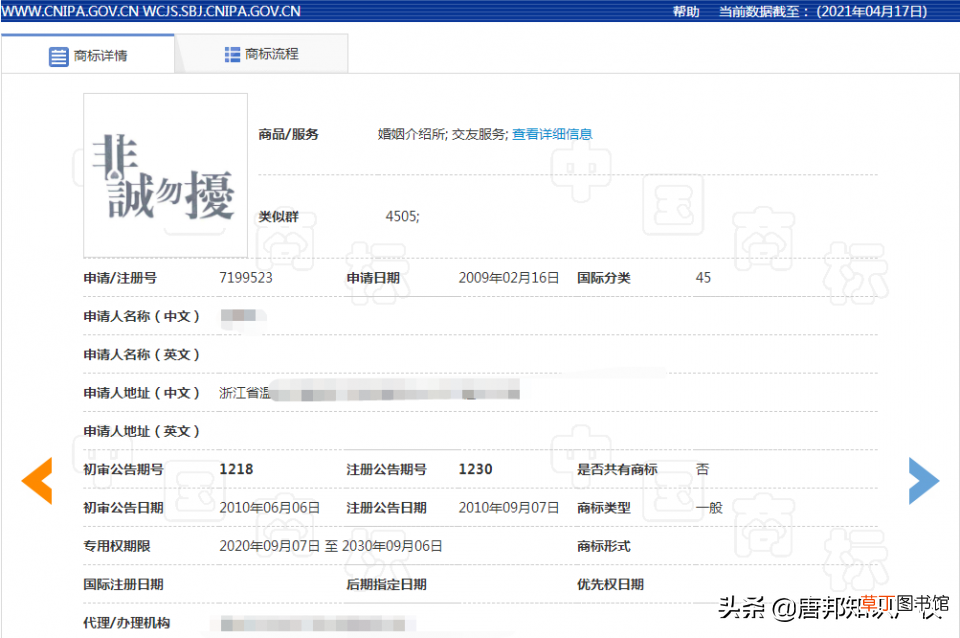Switch to the 商标详情 tab
This screenshot has height=638, width=960.
88,54
